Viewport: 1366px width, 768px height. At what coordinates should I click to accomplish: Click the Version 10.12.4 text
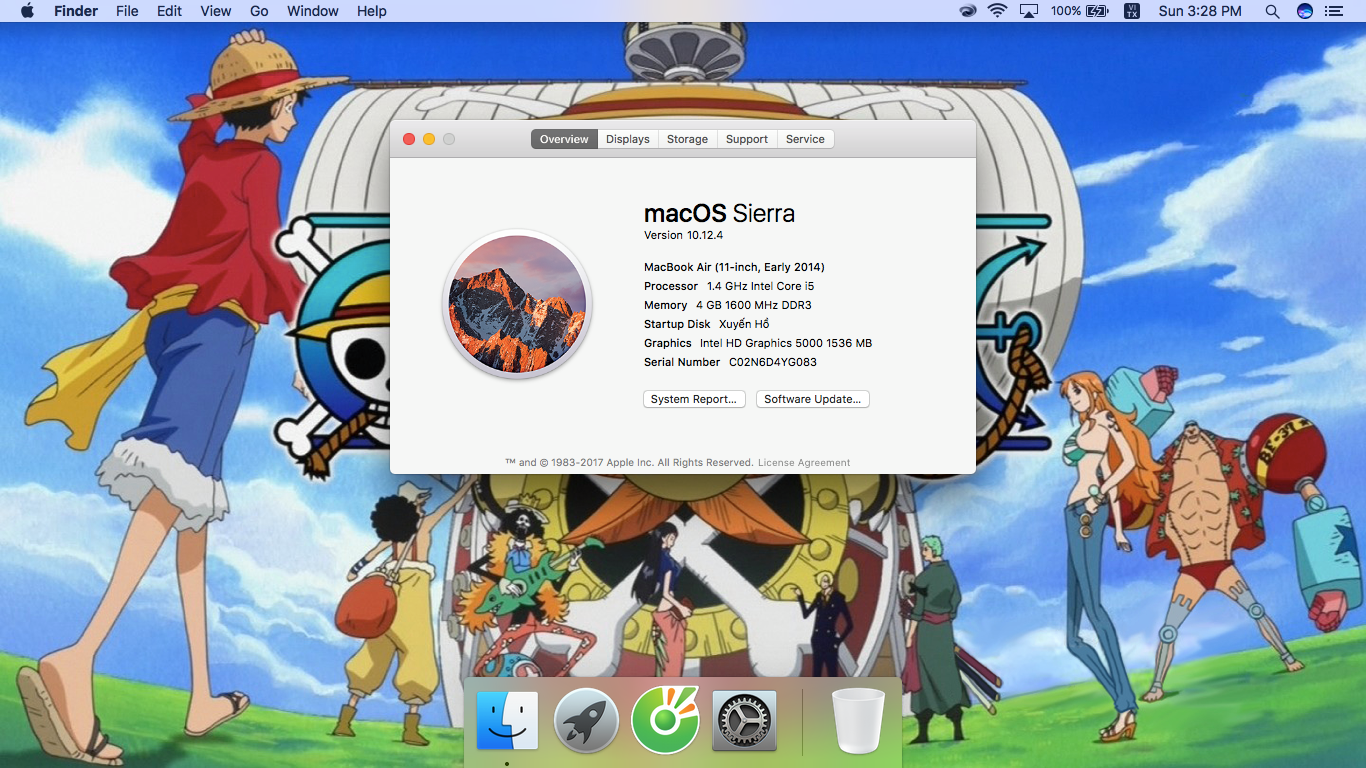(683, 235)
